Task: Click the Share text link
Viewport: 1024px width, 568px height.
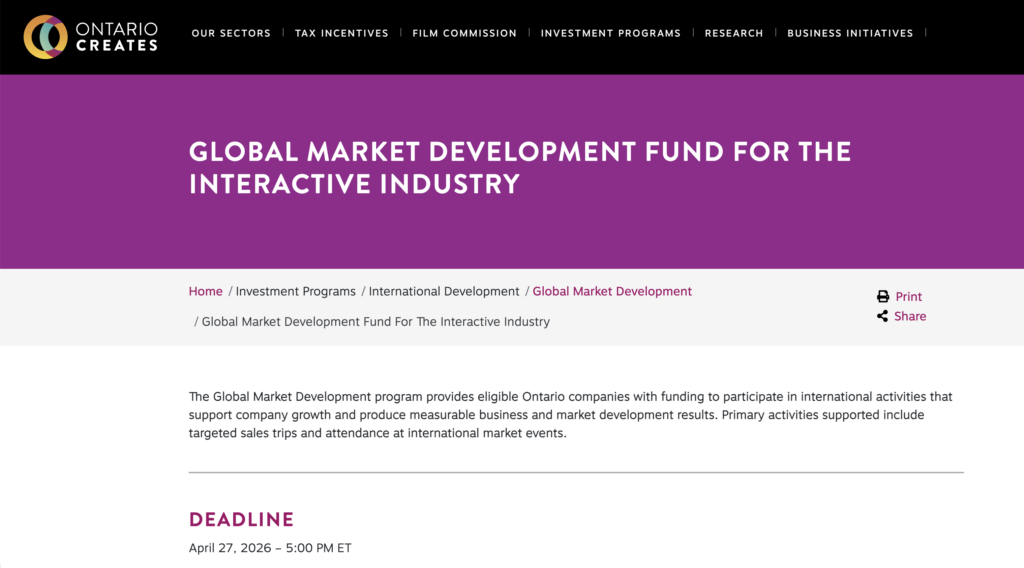Action: (910, 316)
